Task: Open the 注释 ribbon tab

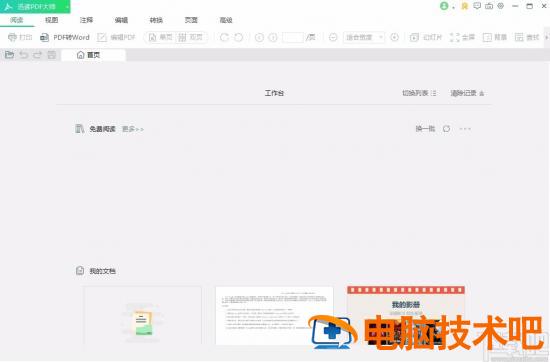Action: [86, 20]
